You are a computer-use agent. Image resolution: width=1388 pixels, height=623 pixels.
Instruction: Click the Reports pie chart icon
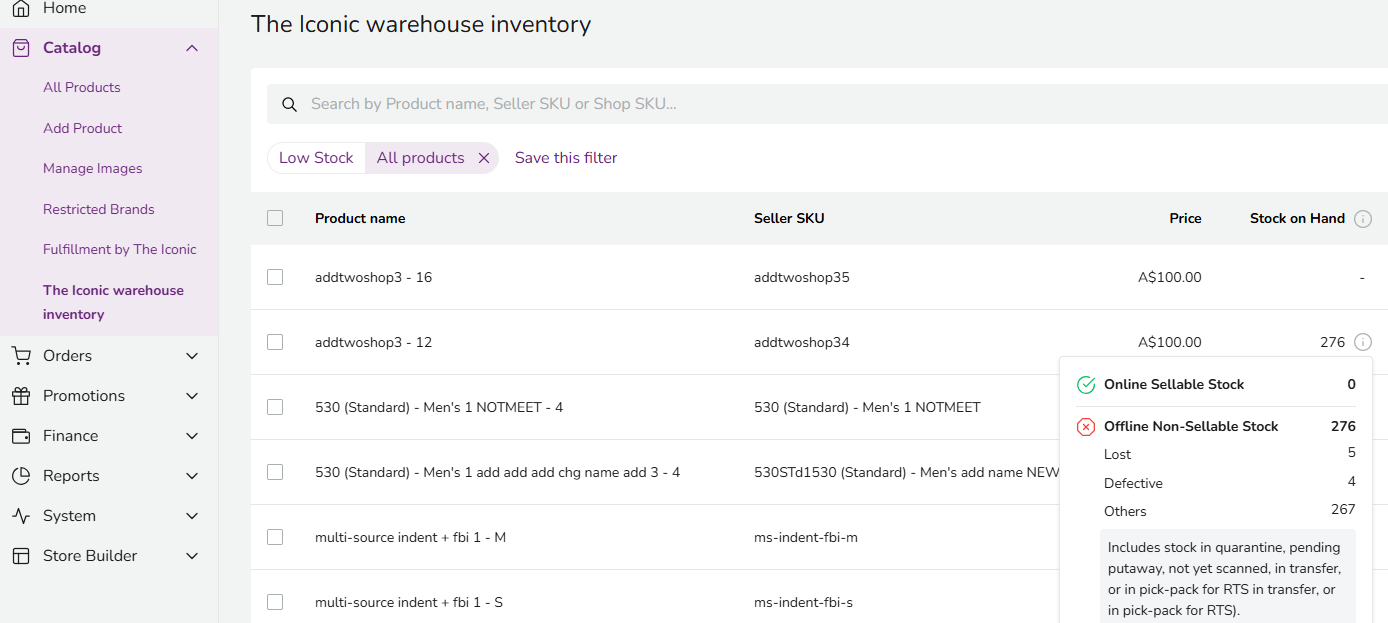click(20, 476)
